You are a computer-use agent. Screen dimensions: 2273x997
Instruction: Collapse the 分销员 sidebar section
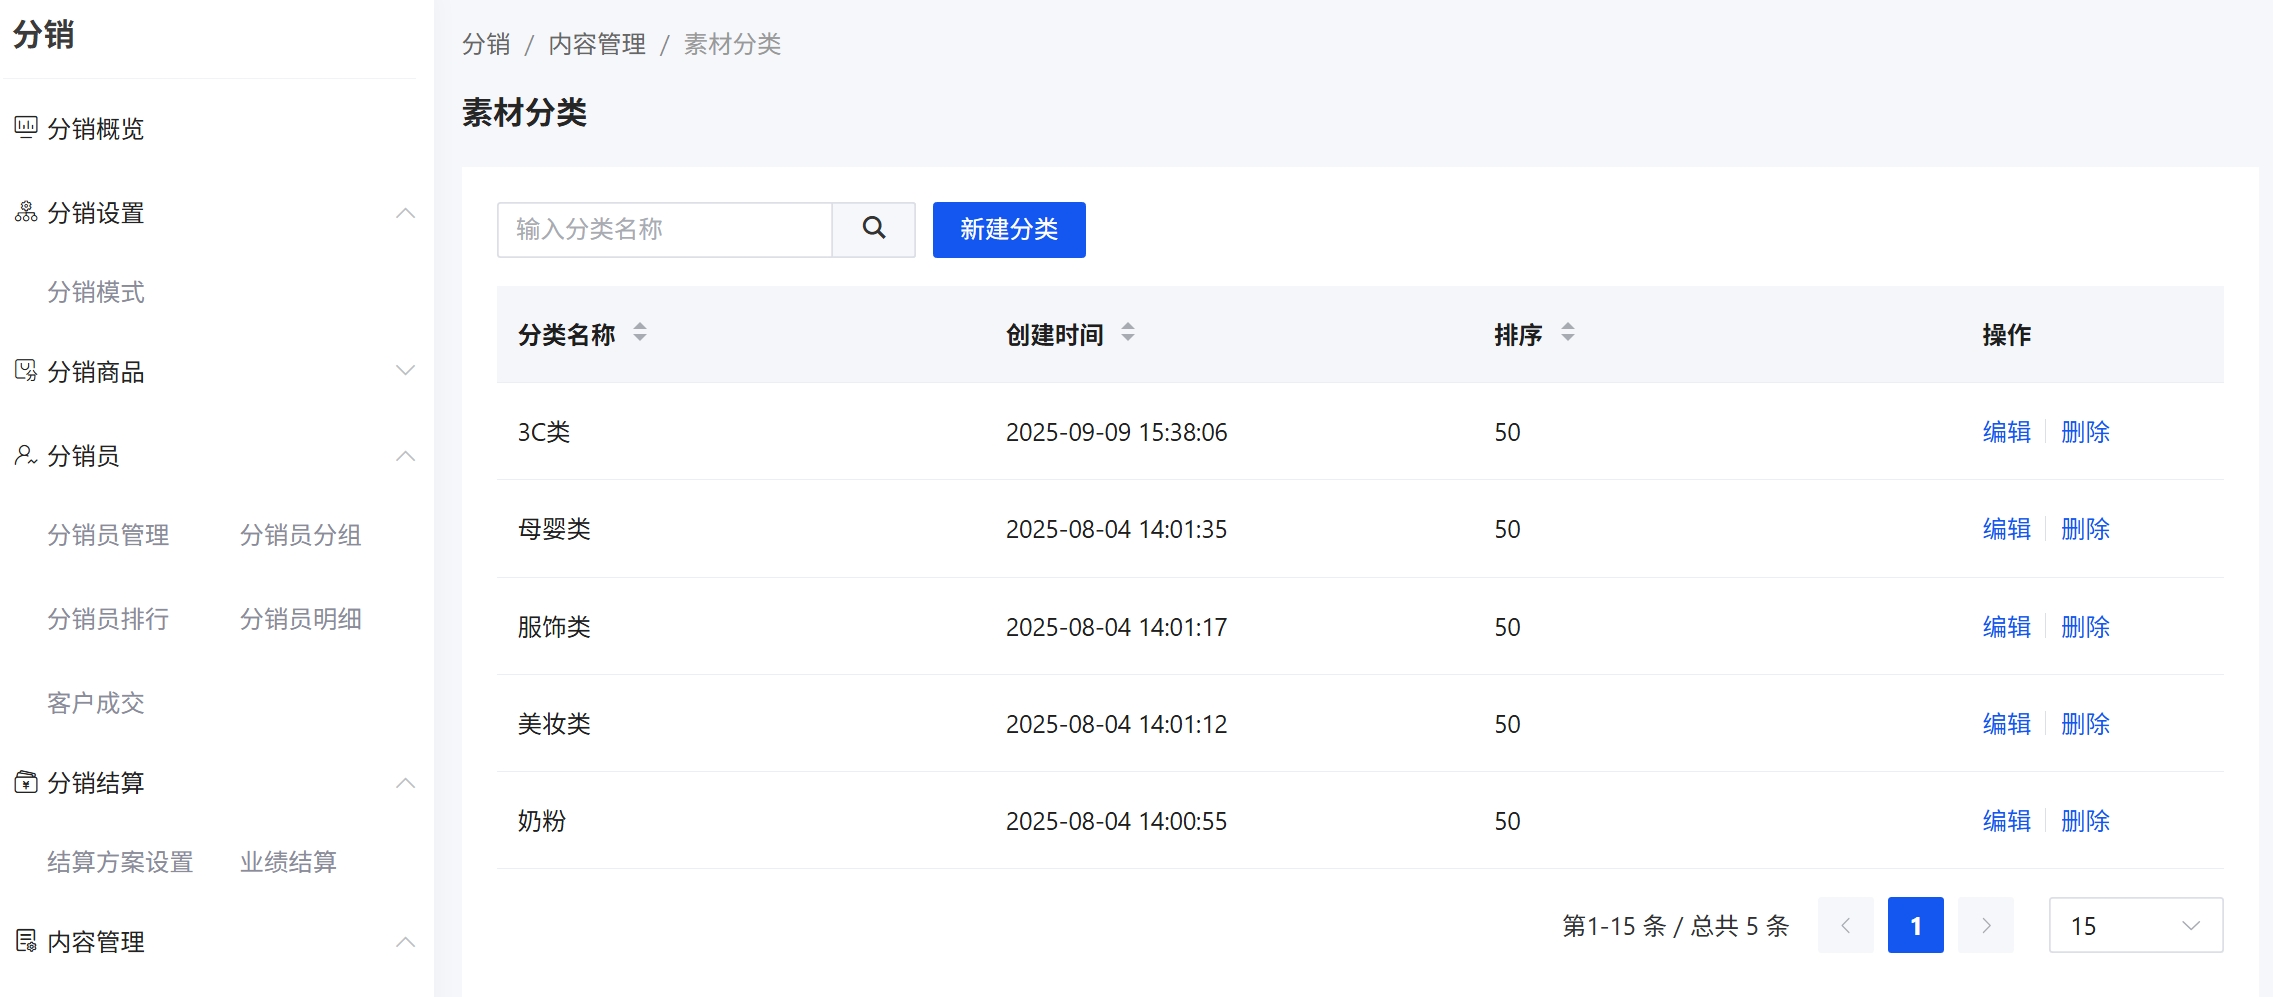[x=406, y=455]
